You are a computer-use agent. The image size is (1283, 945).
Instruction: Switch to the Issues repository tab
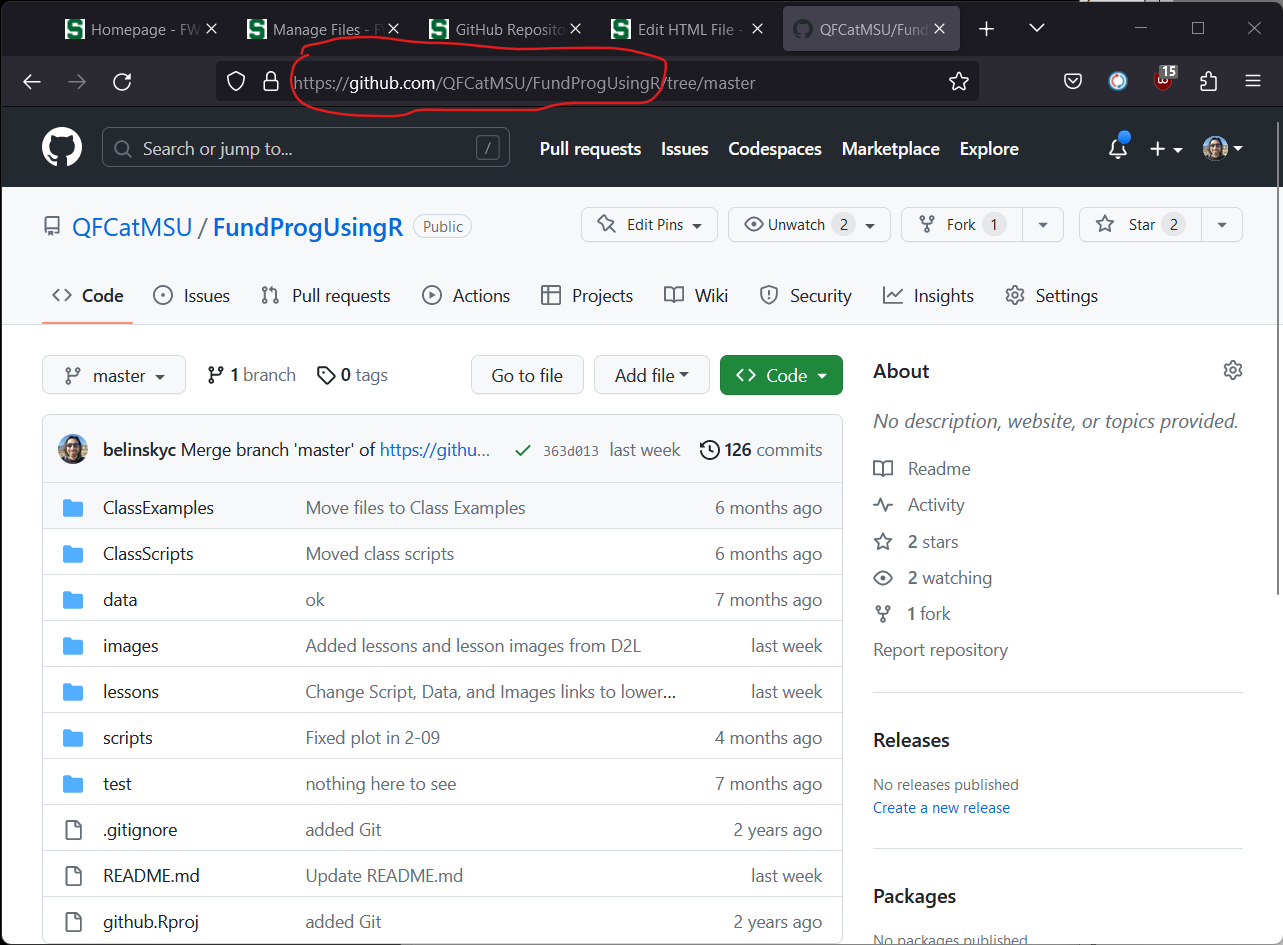point(191,296)
